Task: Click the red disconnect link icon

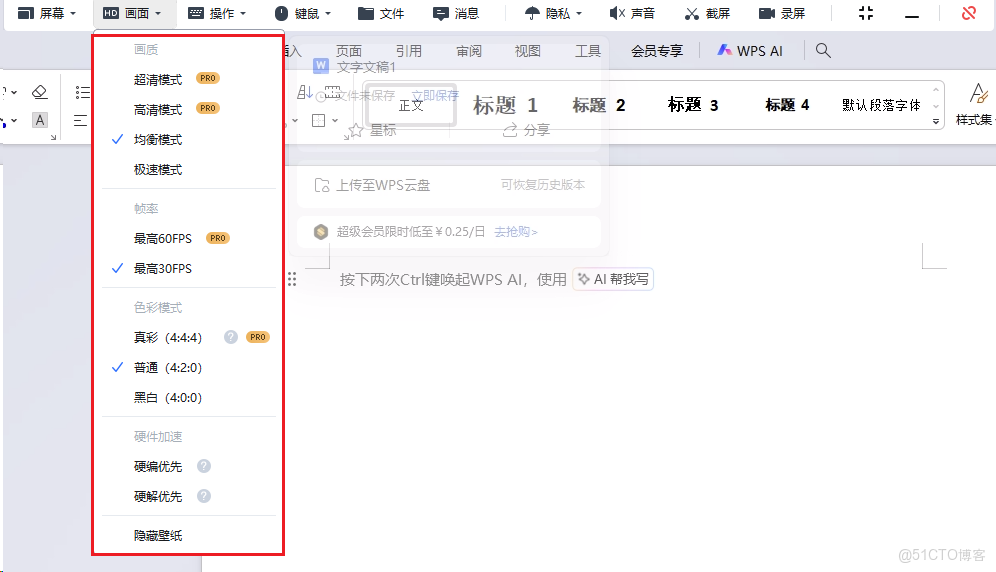Action: click(x=969, y=13)
